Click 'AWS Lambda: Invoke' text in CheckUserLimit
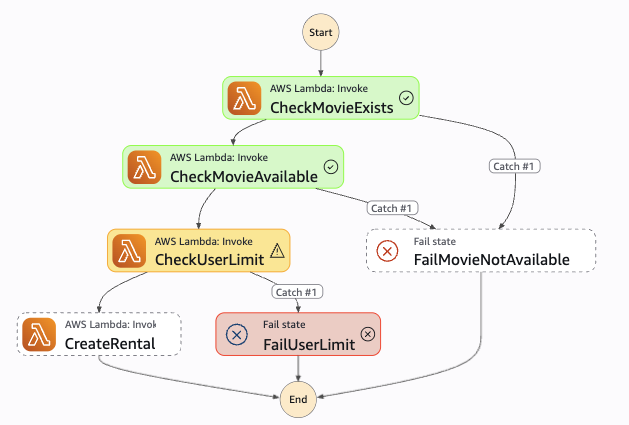The image size is (629, 425). (x=204, y=241)
